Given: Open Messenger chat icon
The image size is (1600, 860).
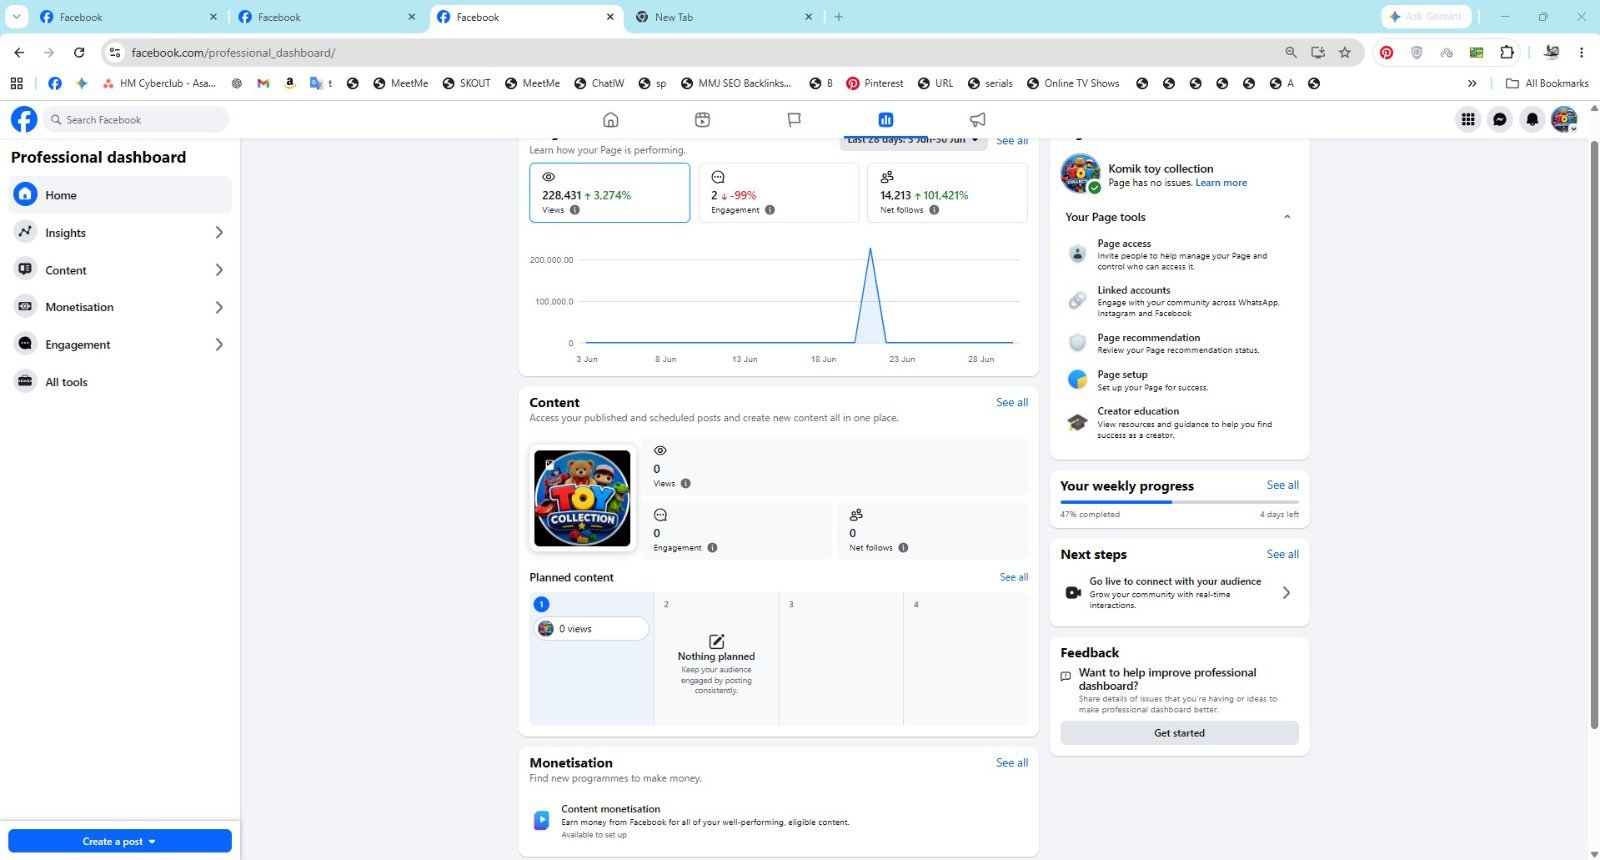Looking at the screenshot, I should tap(1500, 120).
